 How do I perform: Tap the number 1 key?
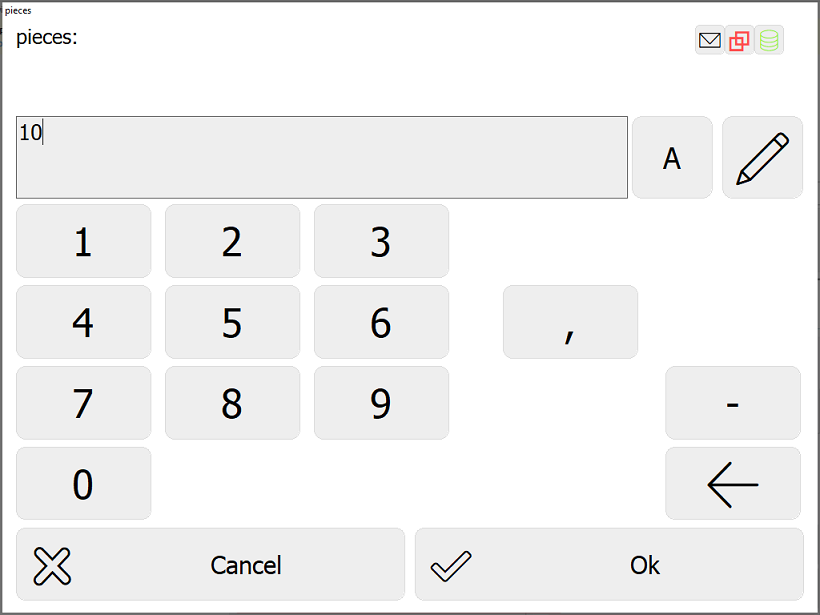click(x=84, y=241)
